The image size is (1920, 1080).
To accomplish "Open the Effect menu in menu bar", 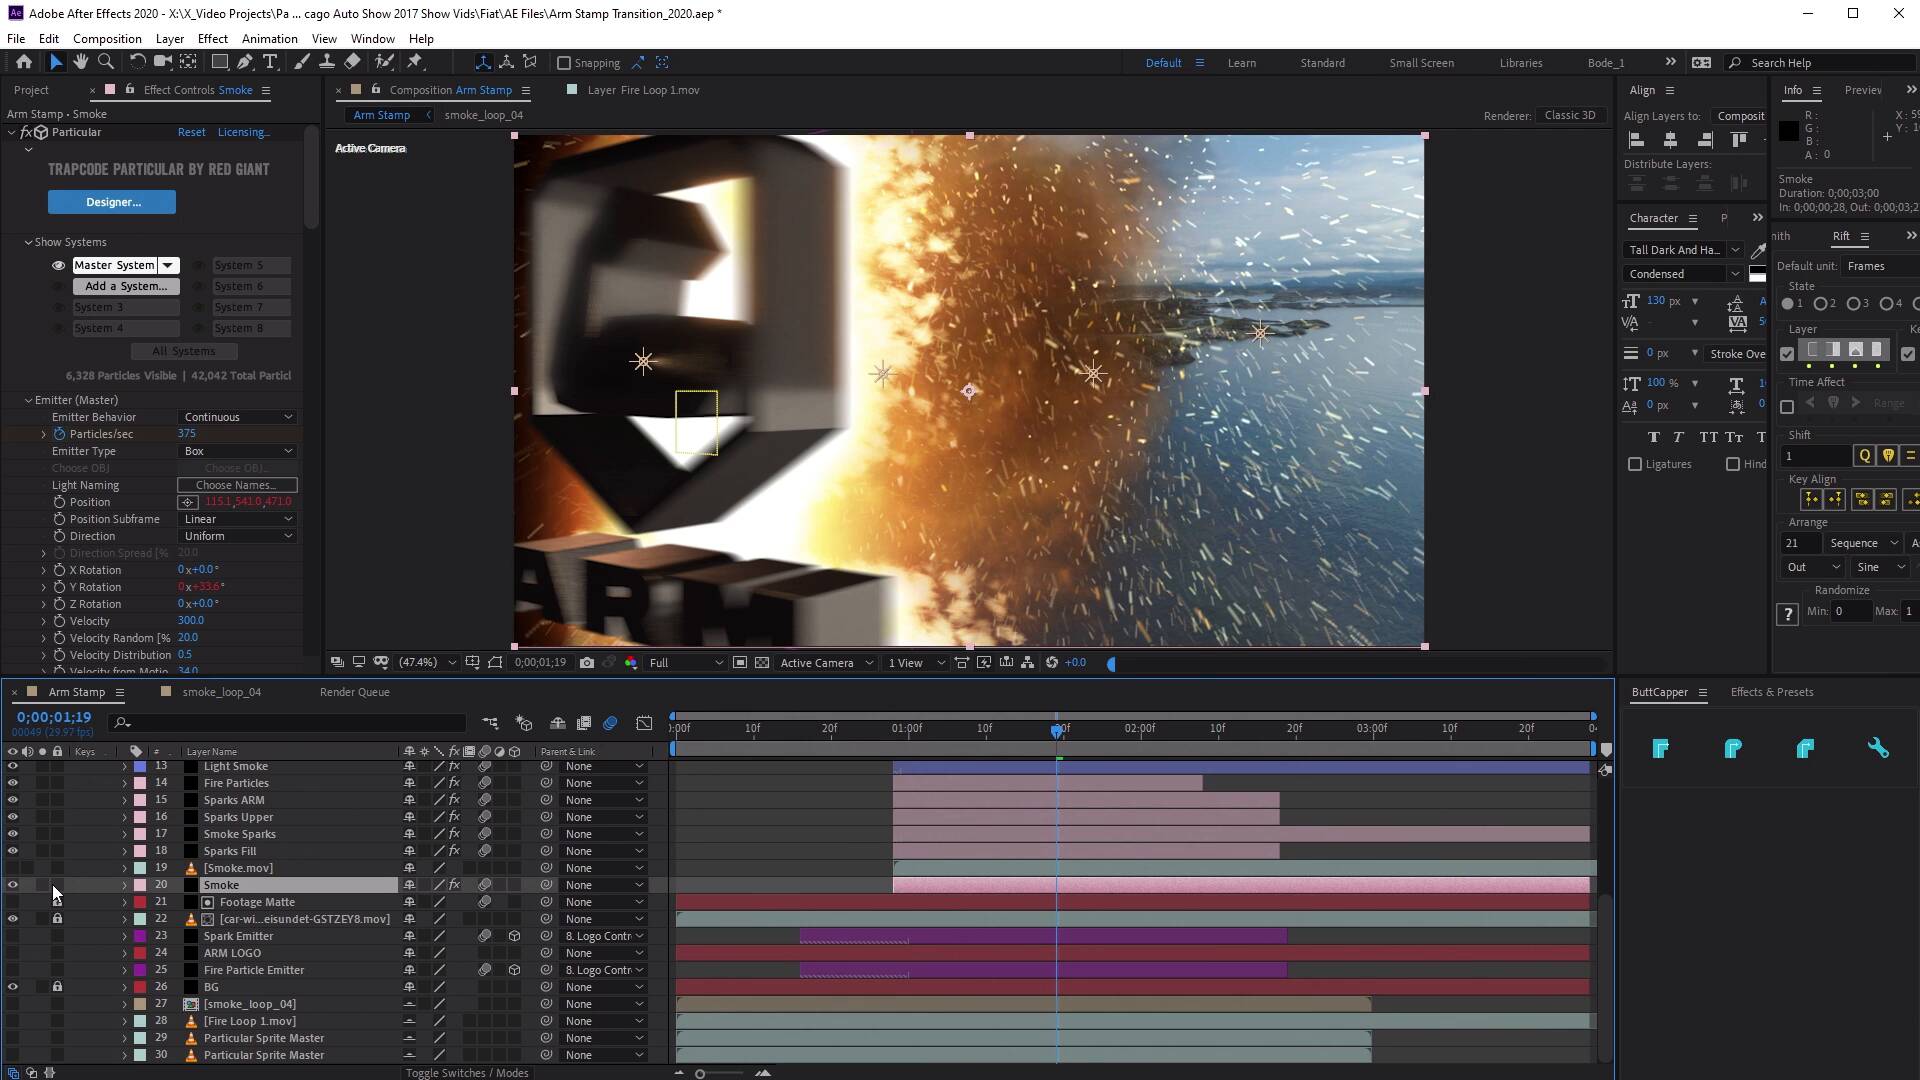I will tap(211, 38).
